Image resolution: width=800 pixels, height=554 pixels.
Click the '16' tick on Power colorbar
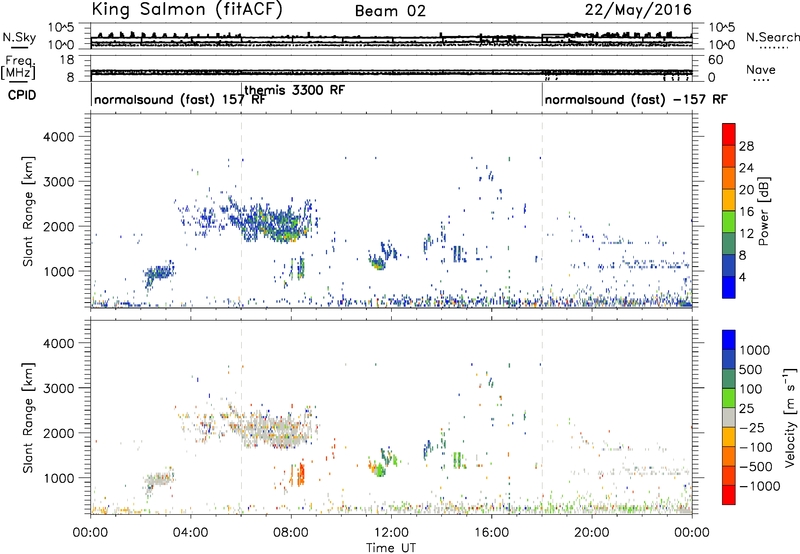coord(746,212)
